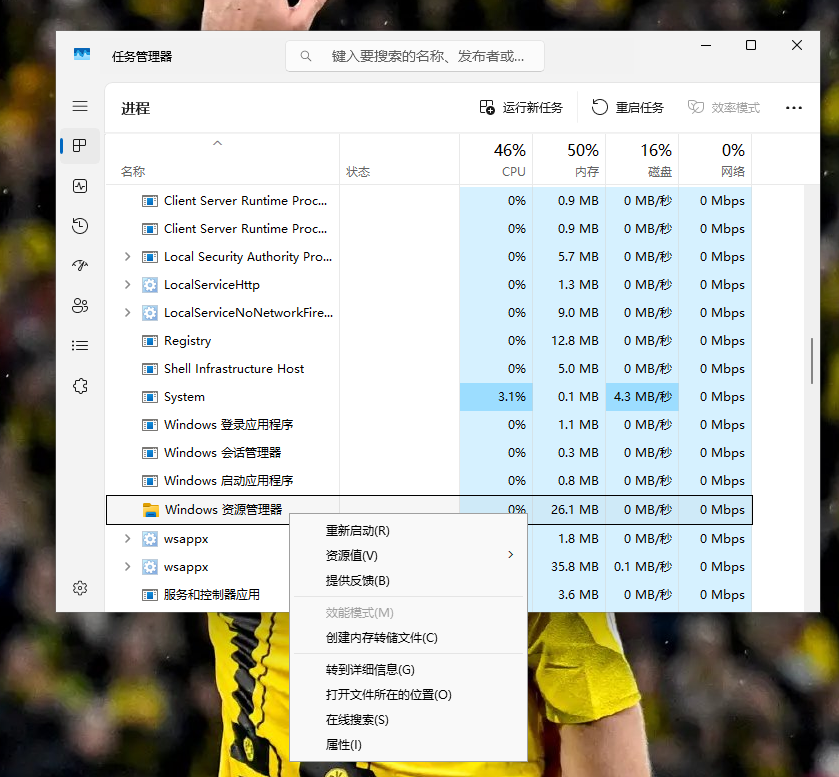Expand the second wsappx row
839x777 pixels.
point(127,566)
